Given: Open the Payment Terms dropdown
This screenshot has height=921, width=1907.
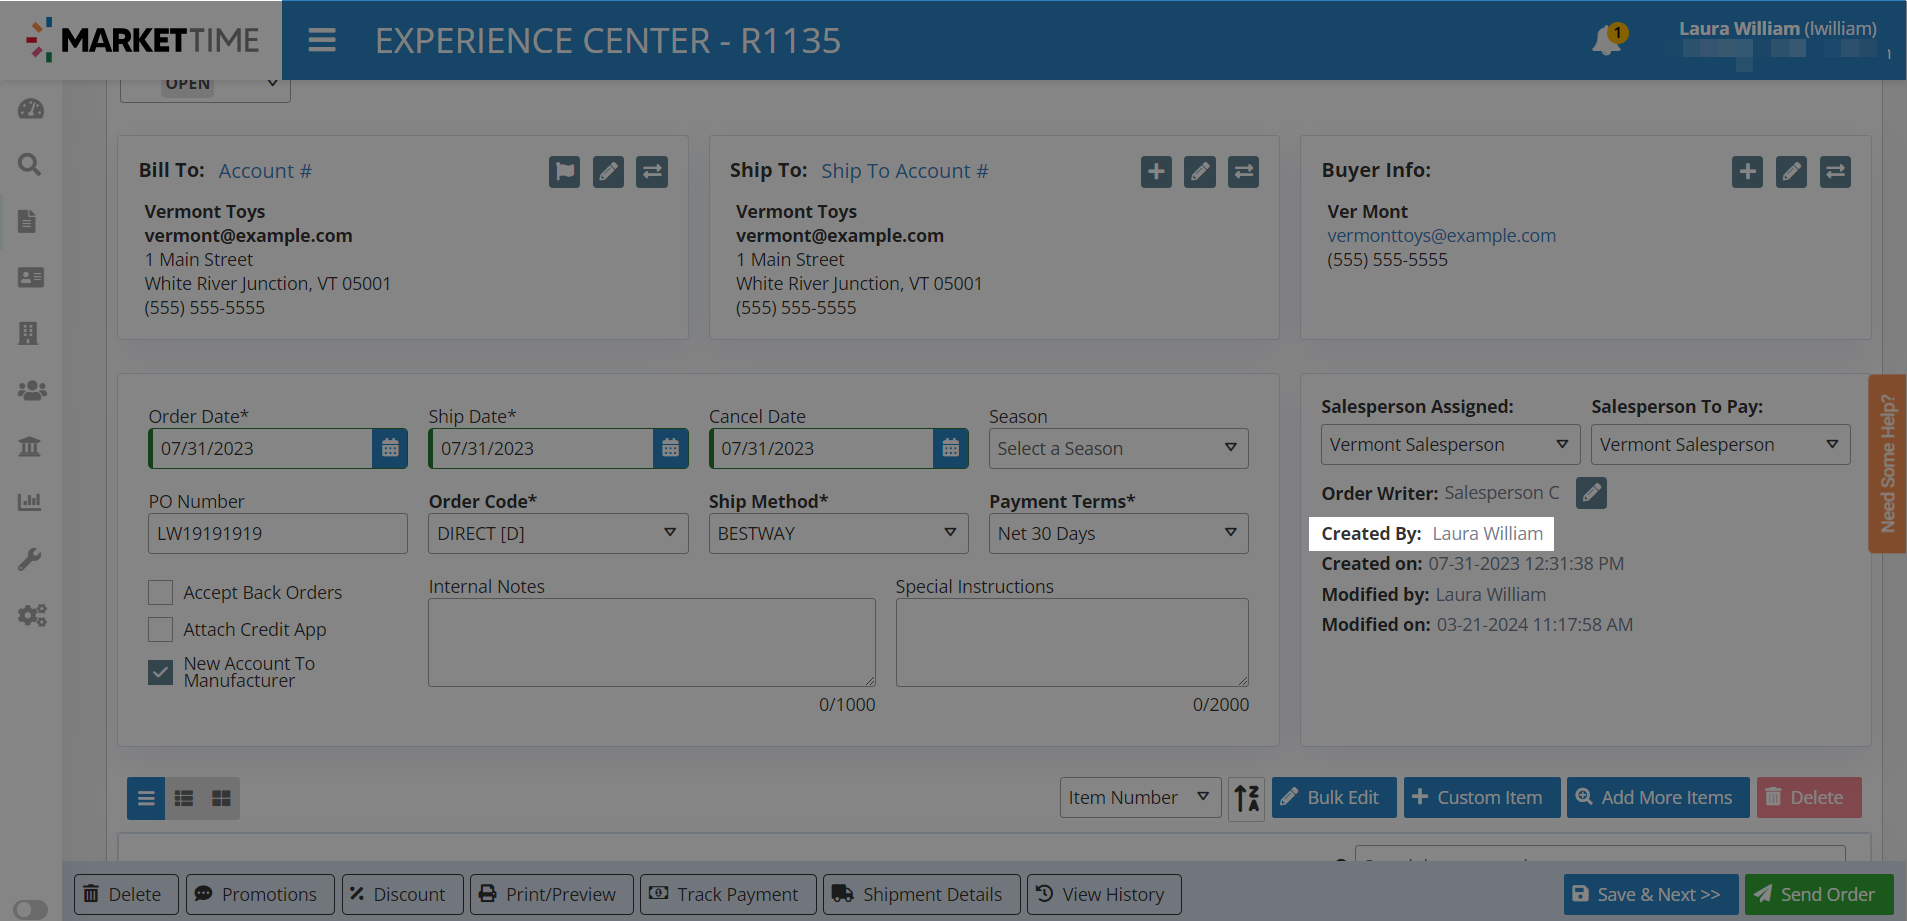Looking at the screenshot, I should point(1118,534).
